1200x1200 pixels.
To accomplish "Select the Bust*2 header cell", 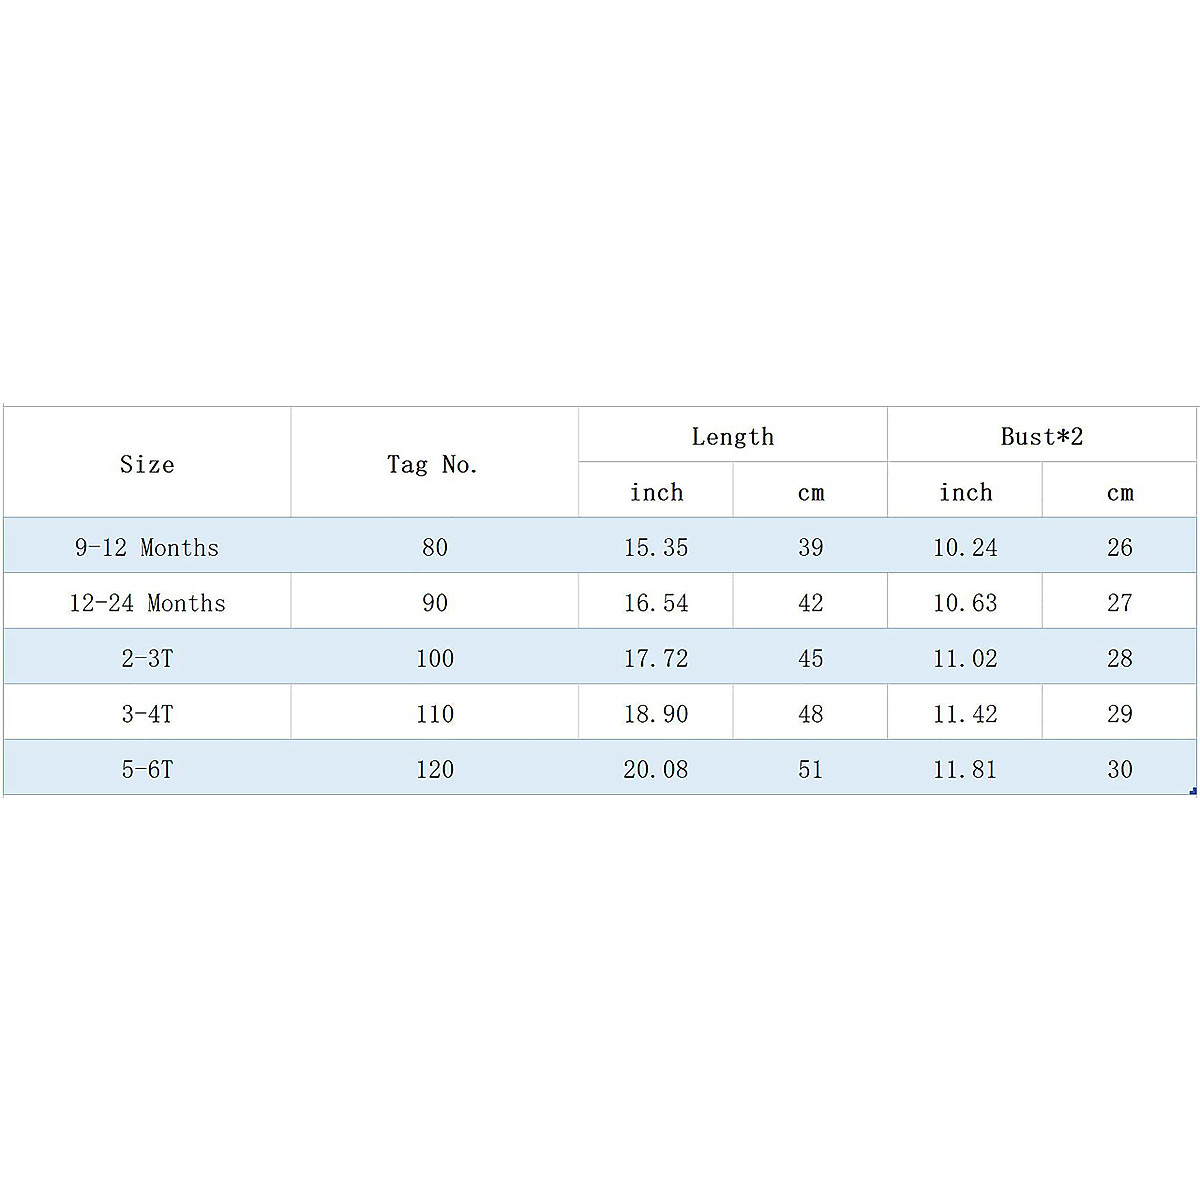I will tap(1041, 436).
